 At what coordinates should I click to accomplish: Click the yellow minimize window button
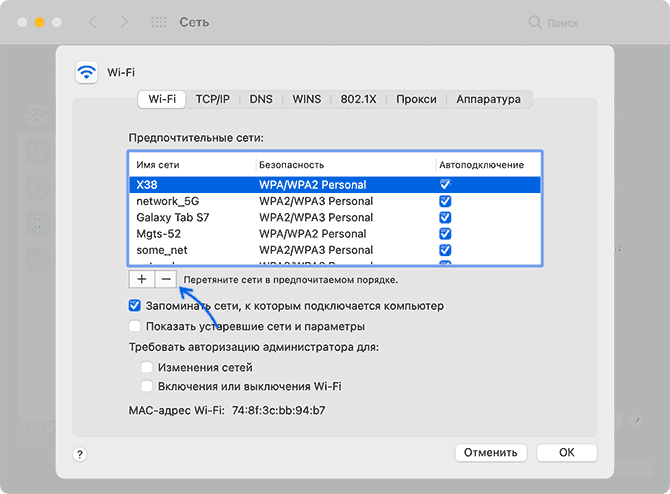coord(39,22)
